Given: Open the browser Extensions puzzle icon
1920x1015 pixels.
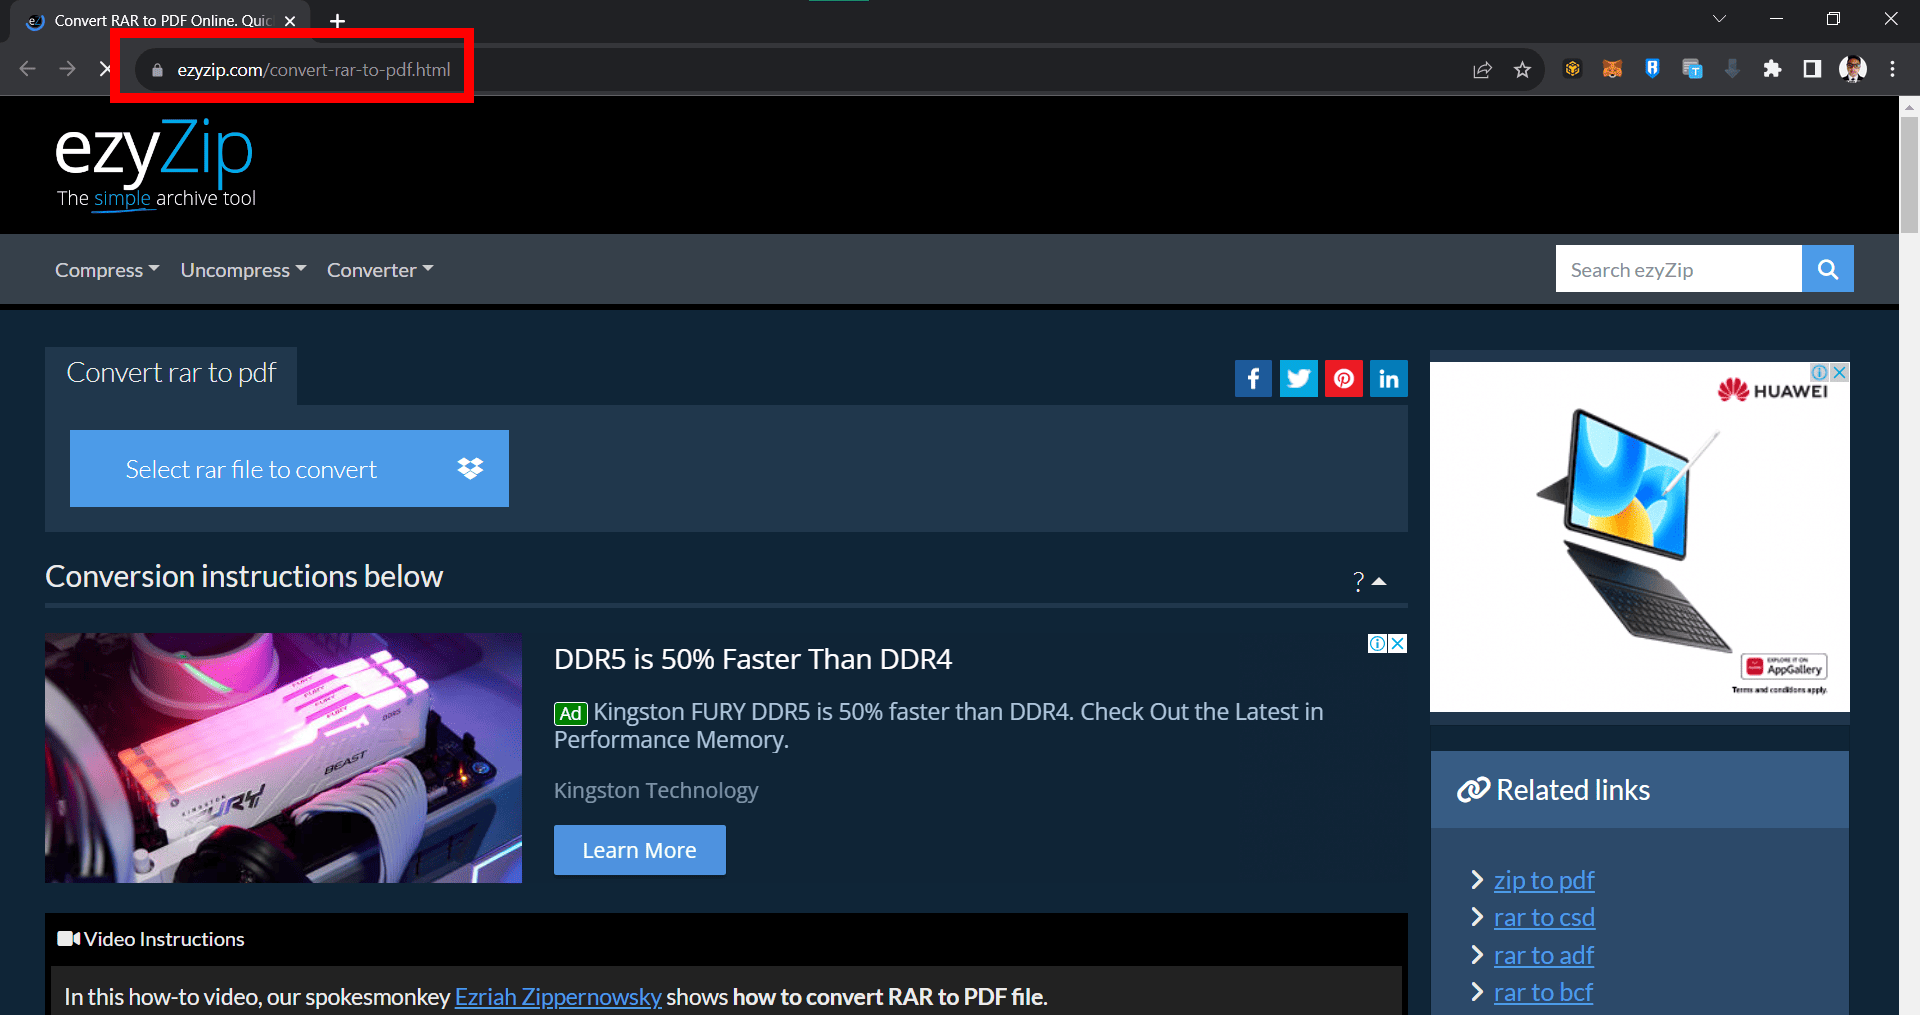Looking at the screenshot, I should point(1772,69).
